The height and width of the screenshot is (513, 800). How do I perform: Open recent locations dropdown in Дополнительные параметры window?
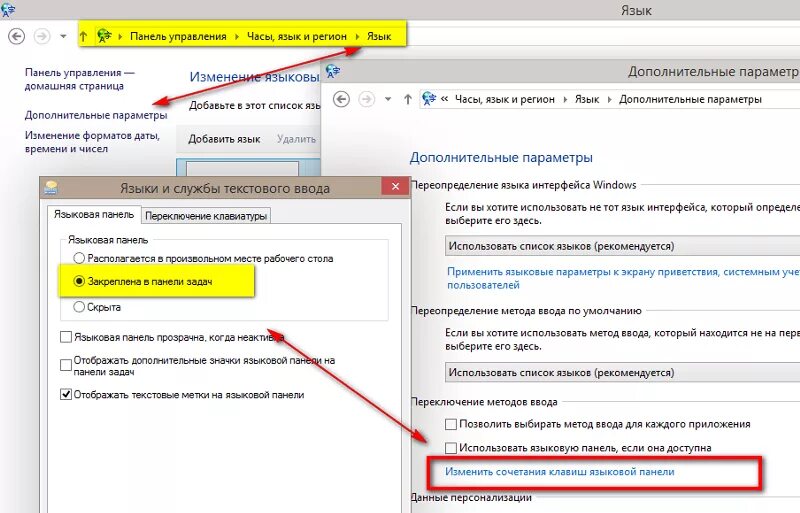[x=388, y=99]
